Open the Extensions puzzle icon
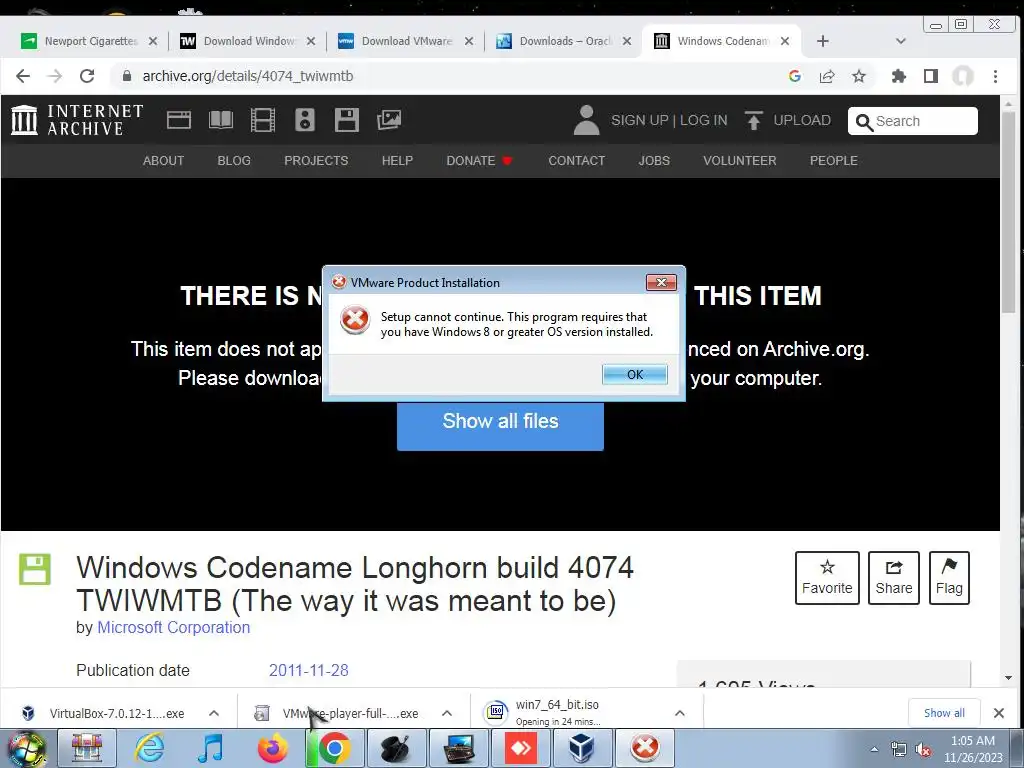Screen dimensions: 1024x768 coord(899,76)
